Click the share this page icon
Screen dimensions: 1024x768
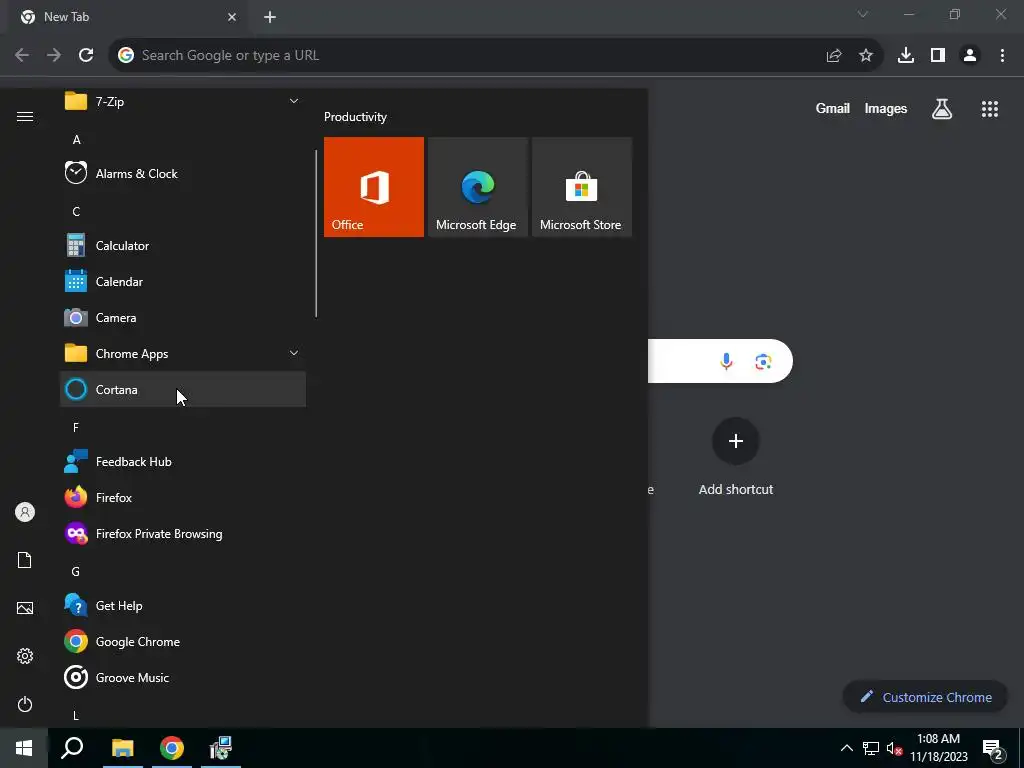tap(834, 56)
